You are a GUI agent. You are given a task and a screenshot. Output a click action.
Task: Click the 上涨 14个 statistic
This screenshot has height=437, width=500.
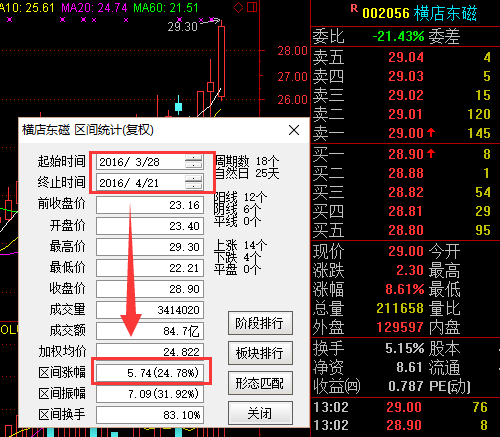click(x=240, y=245)
